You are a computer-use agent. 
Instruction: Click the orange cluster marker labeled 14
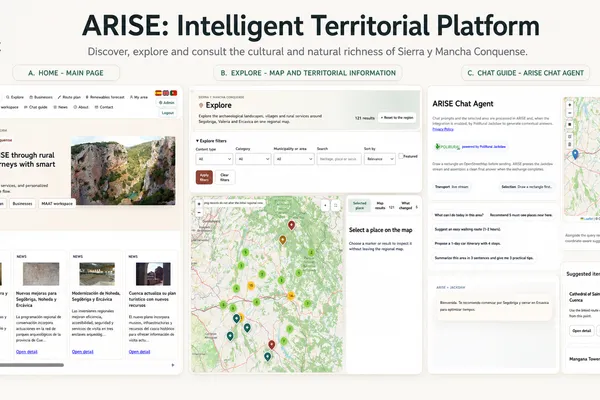291,296
